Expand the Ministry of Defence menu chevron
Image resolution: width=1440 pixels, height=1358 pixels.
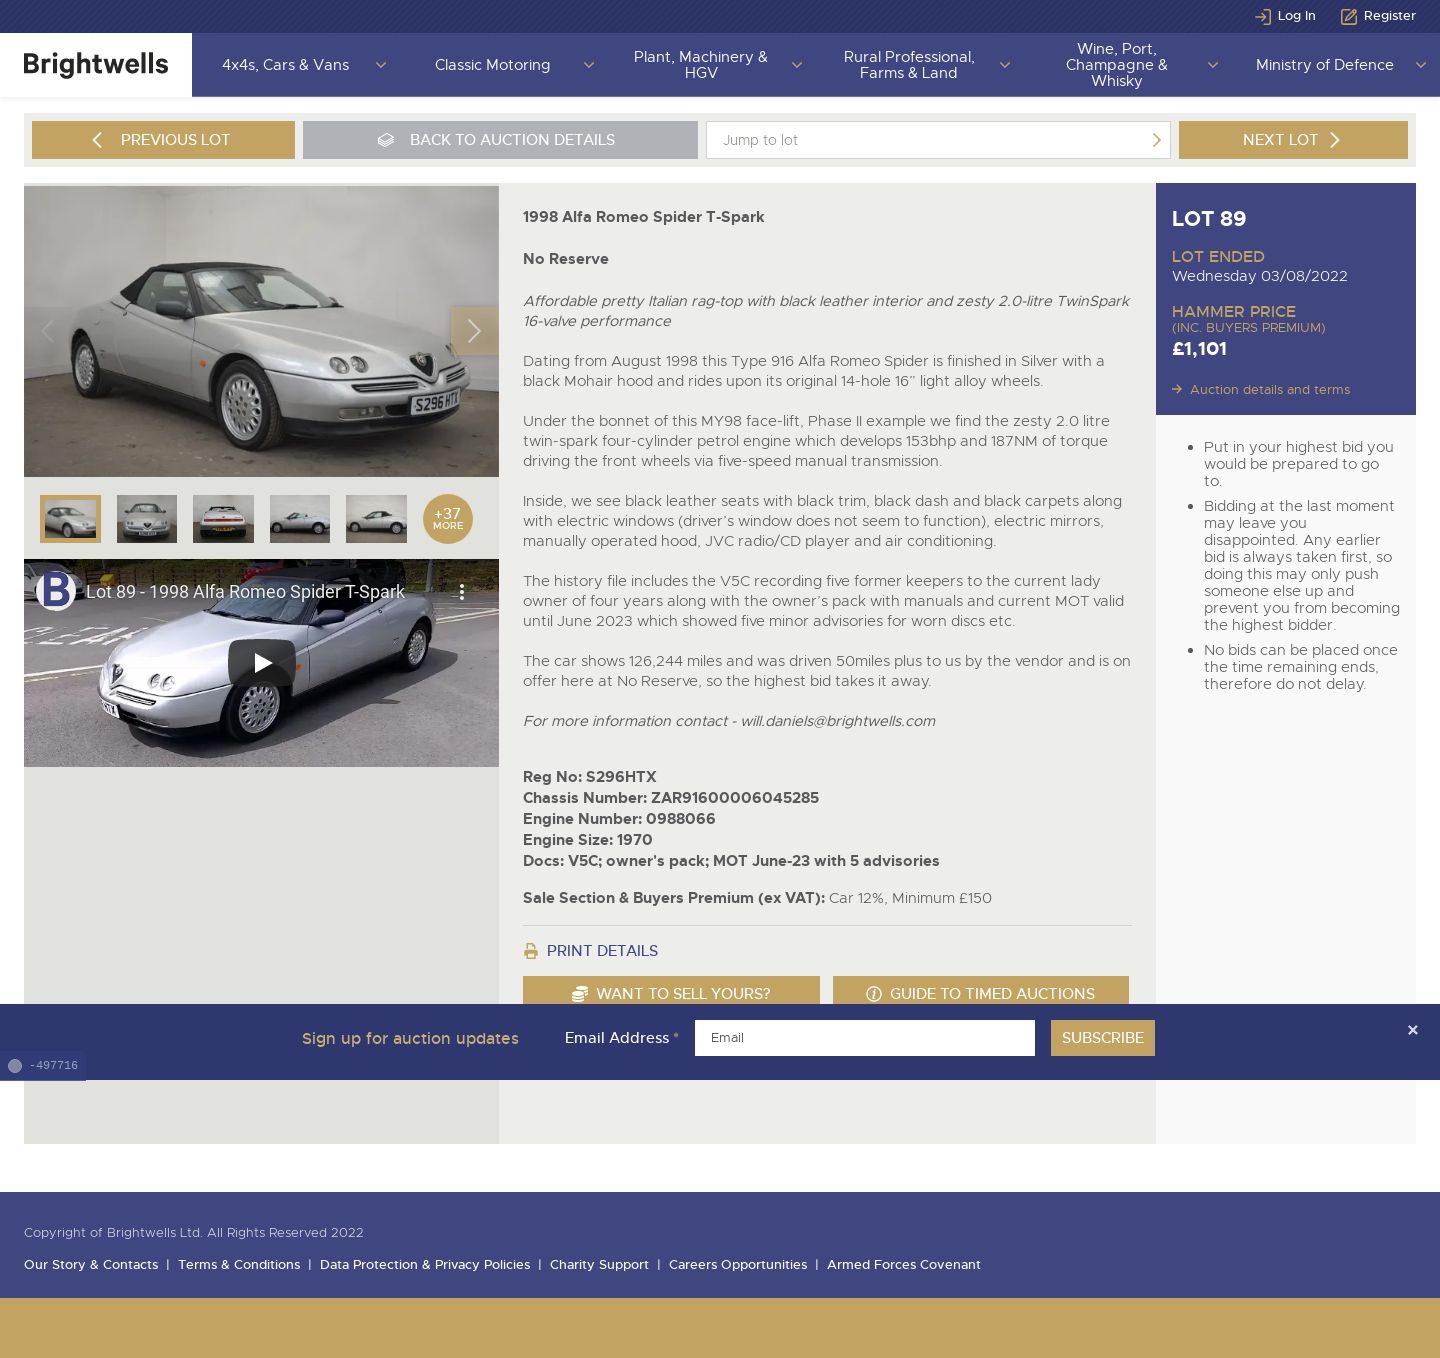click(x=1420, y=65)
